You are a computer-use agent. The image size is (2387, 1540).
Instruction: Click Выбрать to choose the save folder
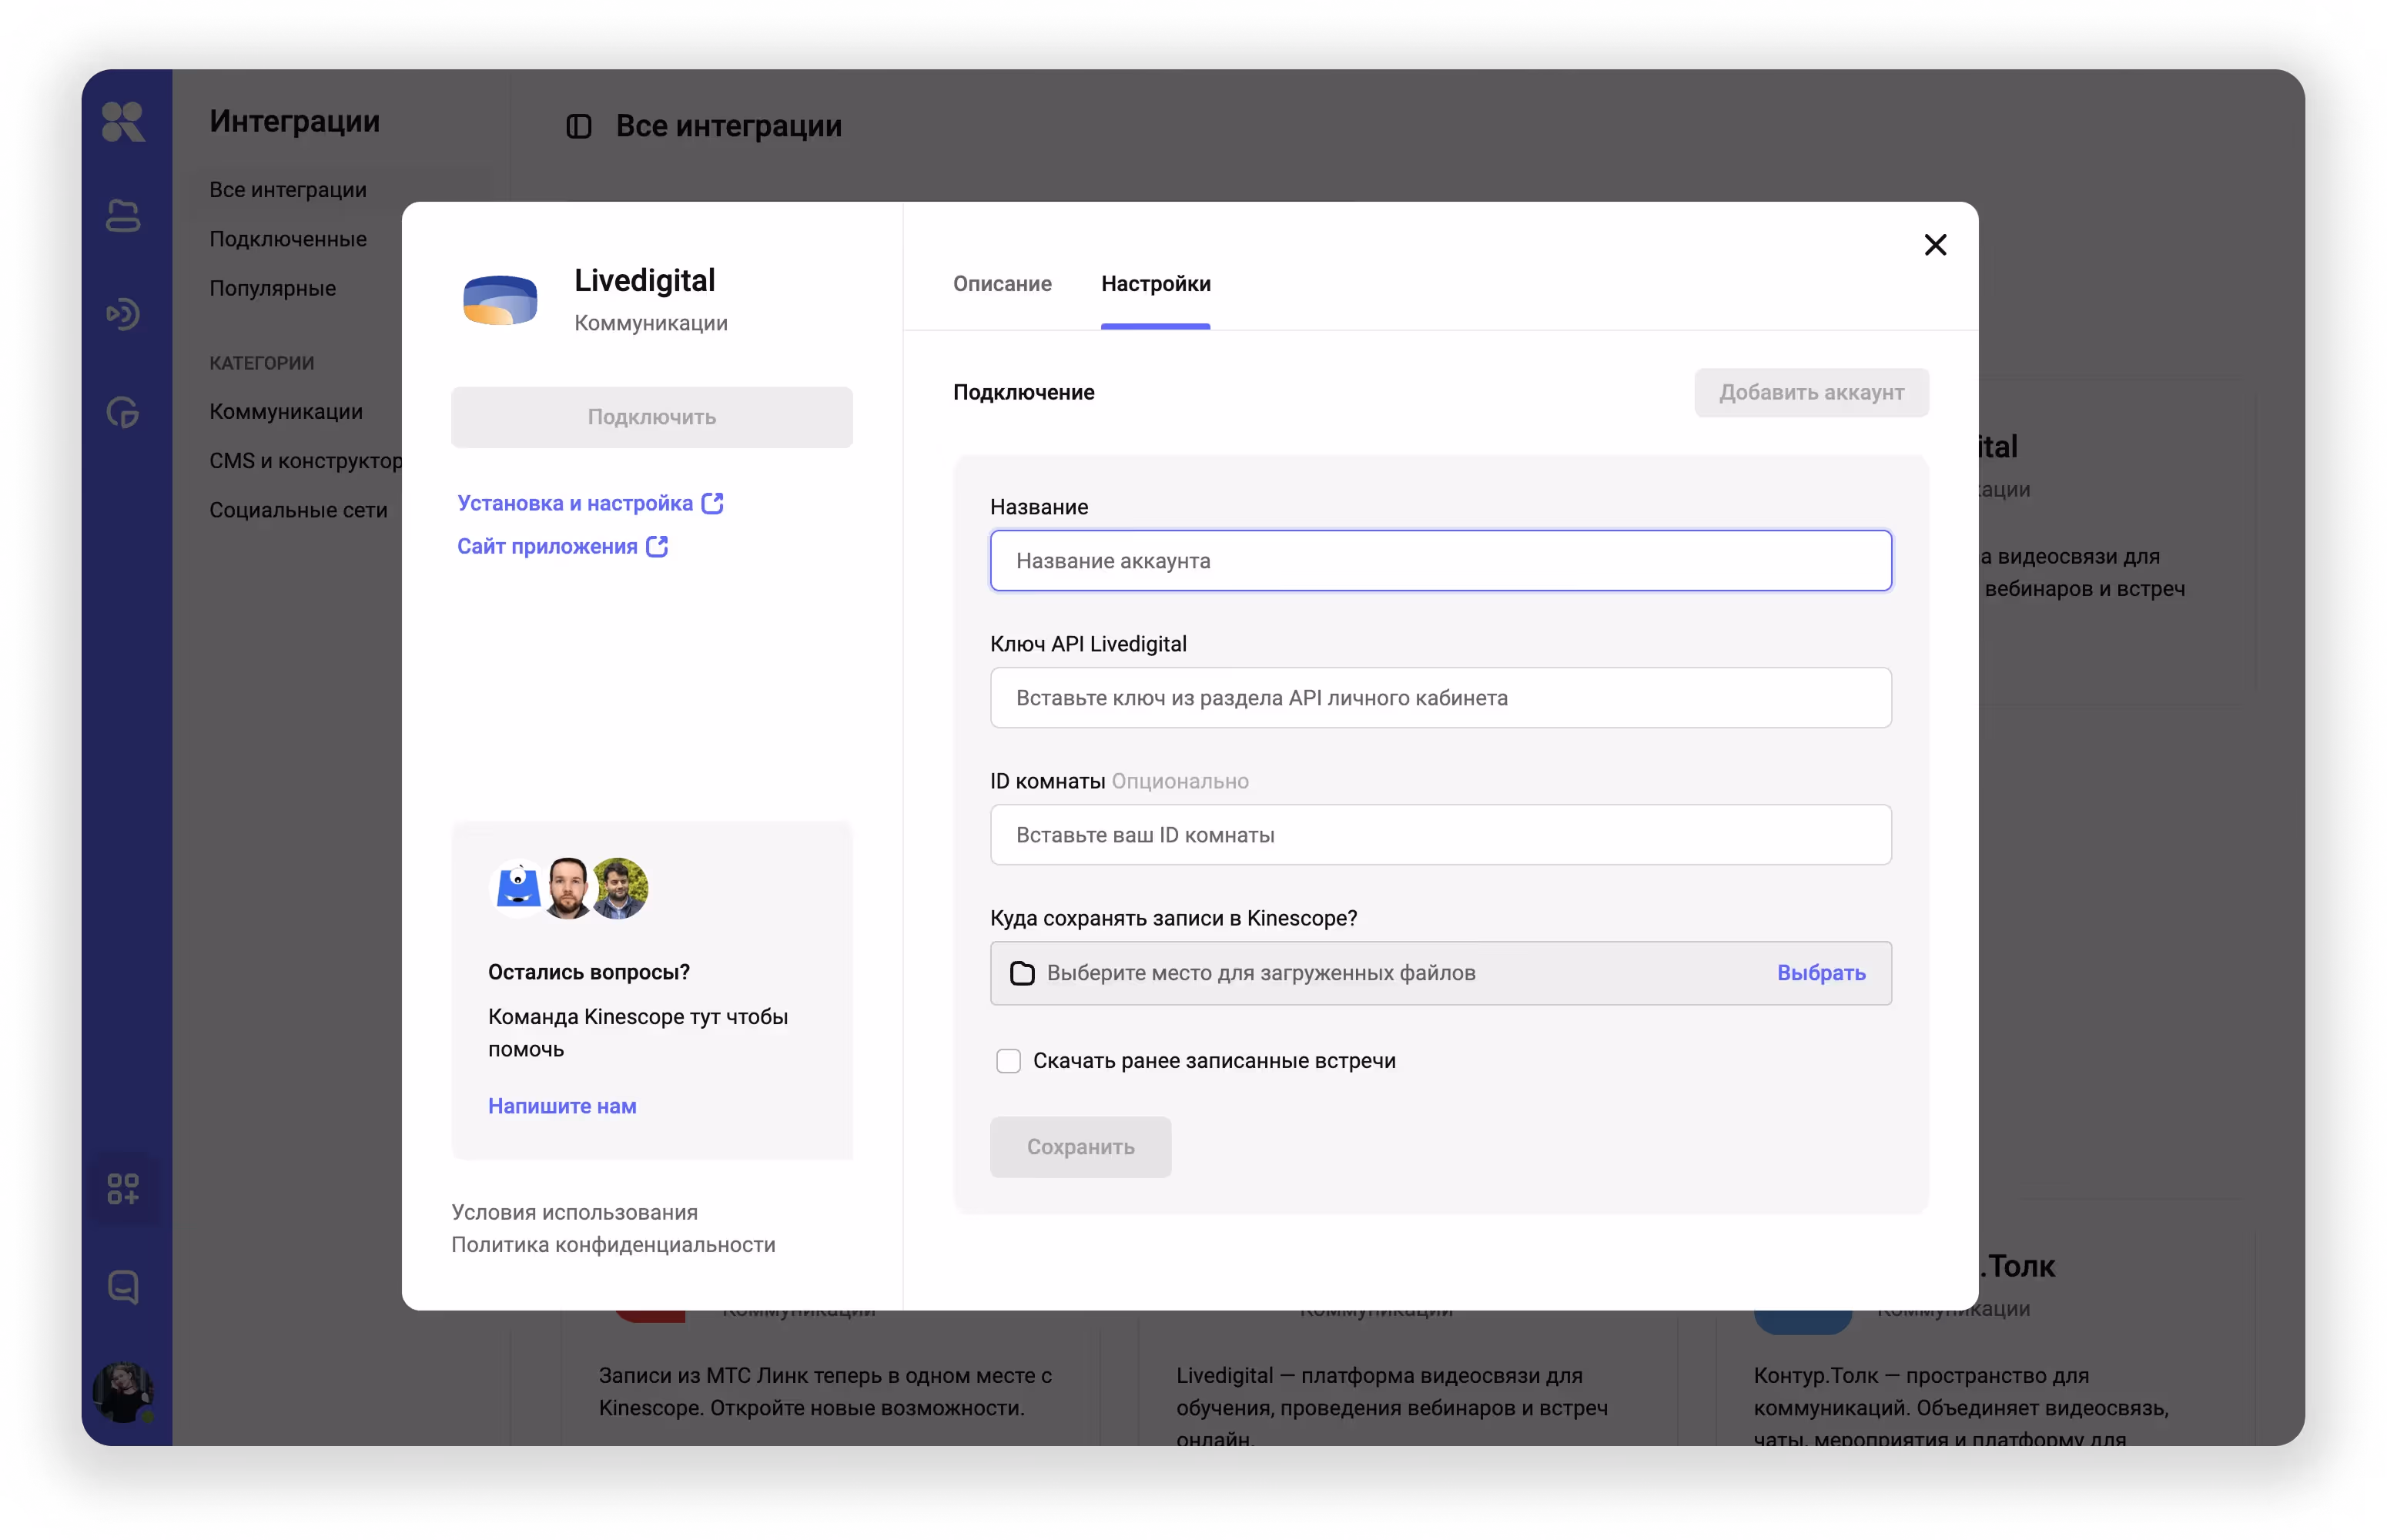point(1820,973)
